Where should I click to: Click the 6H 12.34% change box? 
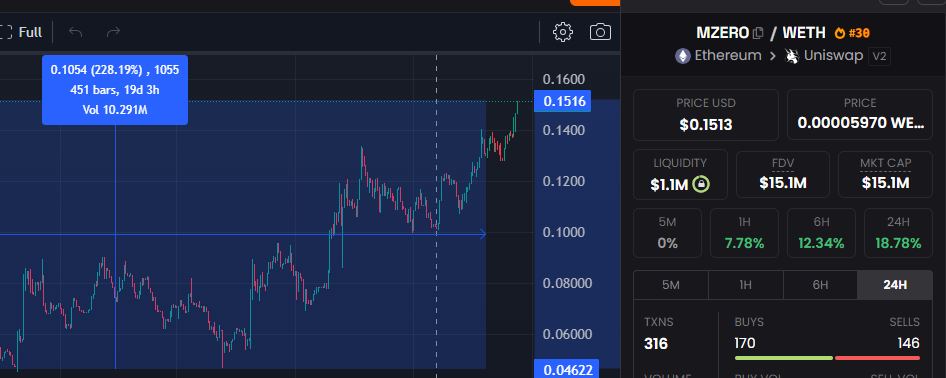click(x=821, y=233)
